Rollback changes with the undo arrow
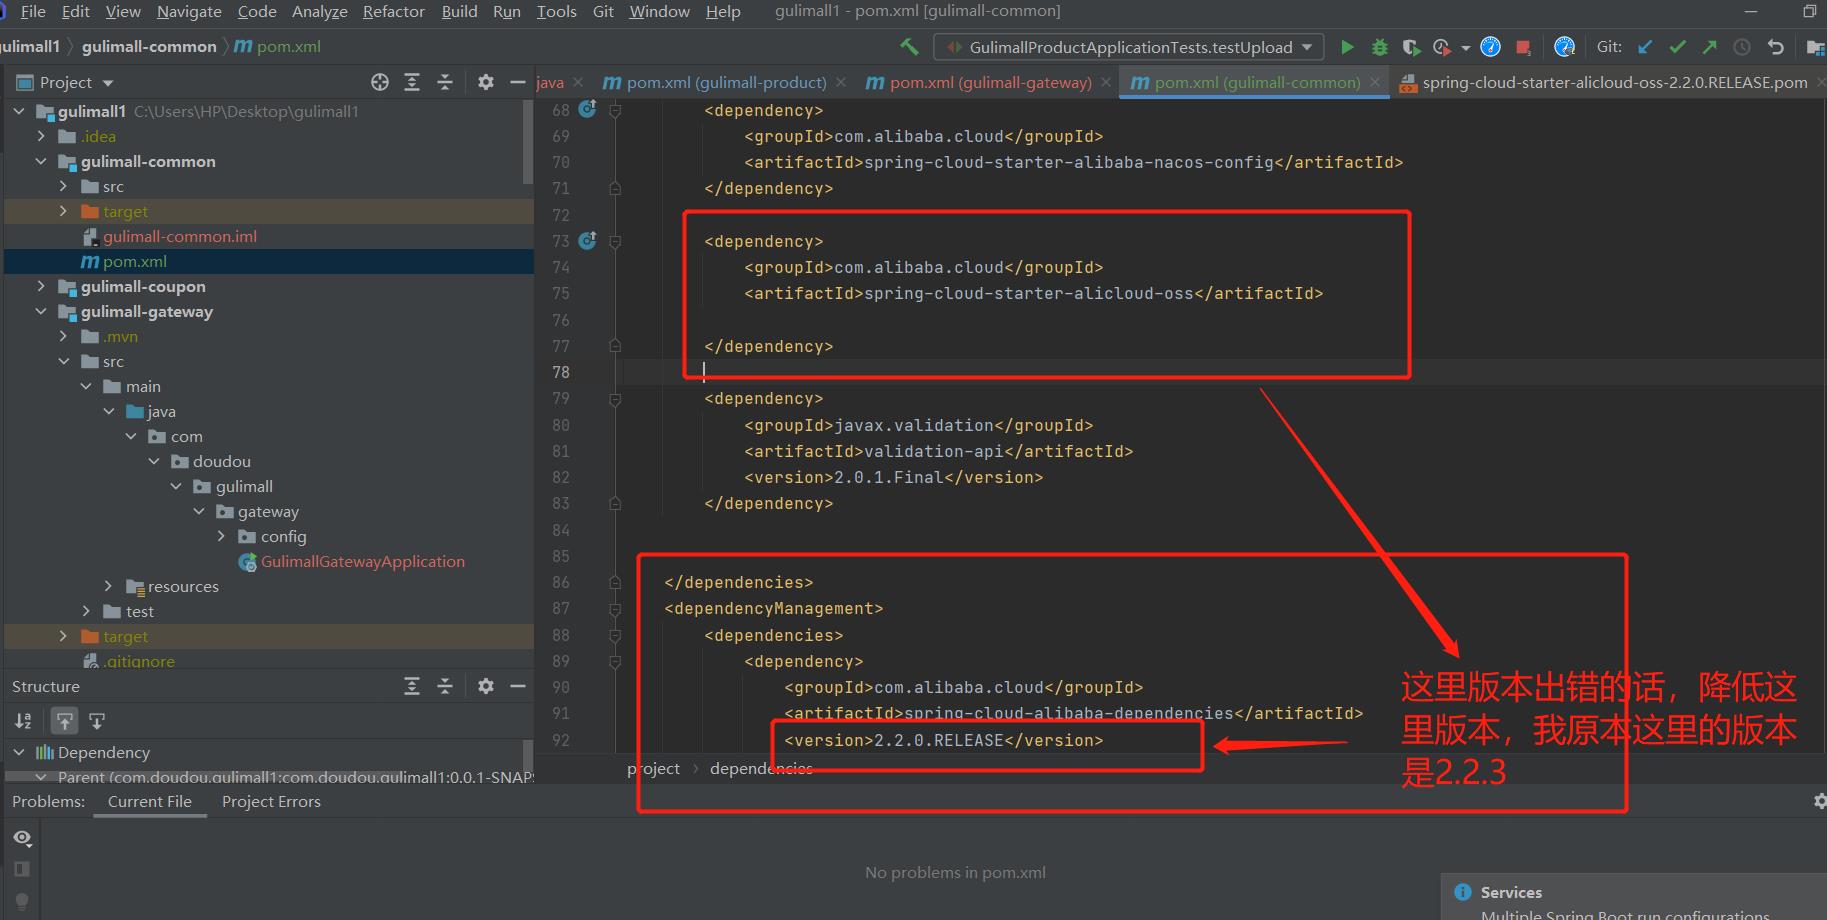Viewport: 1827px width, 920px height. pyautogui.click(x=1775, y=47)
